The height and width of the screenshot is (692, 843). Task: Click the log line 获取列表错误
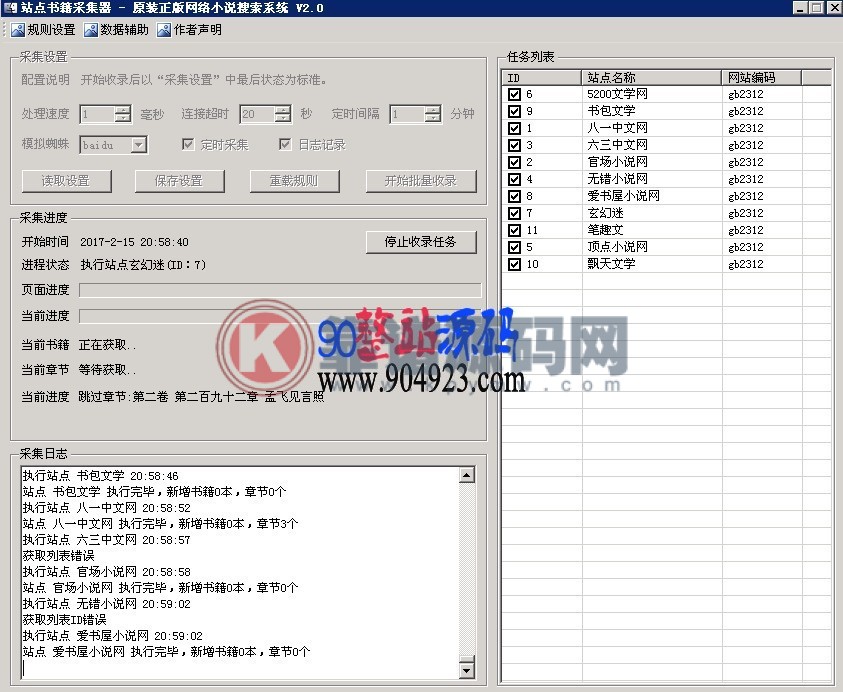[59, 556]
